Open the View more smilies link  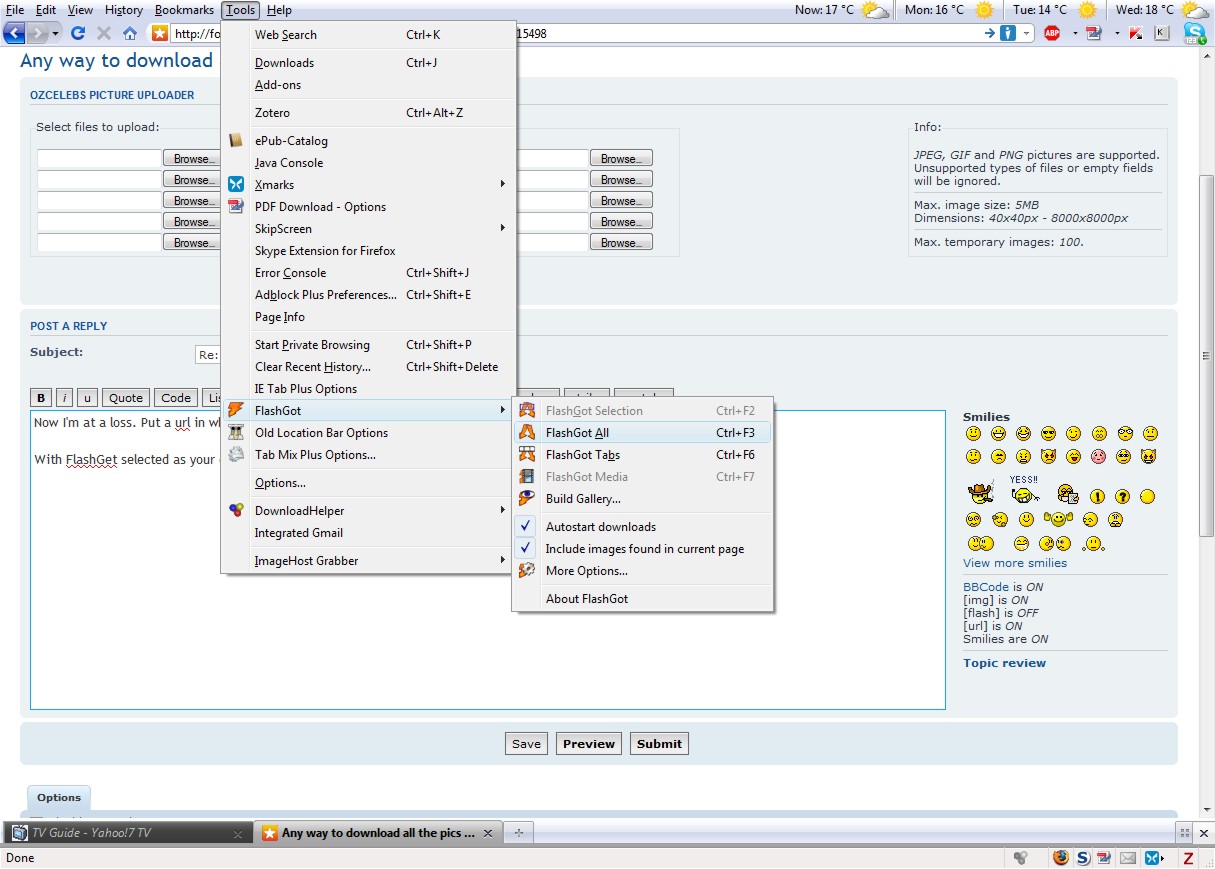[1014, 563]
